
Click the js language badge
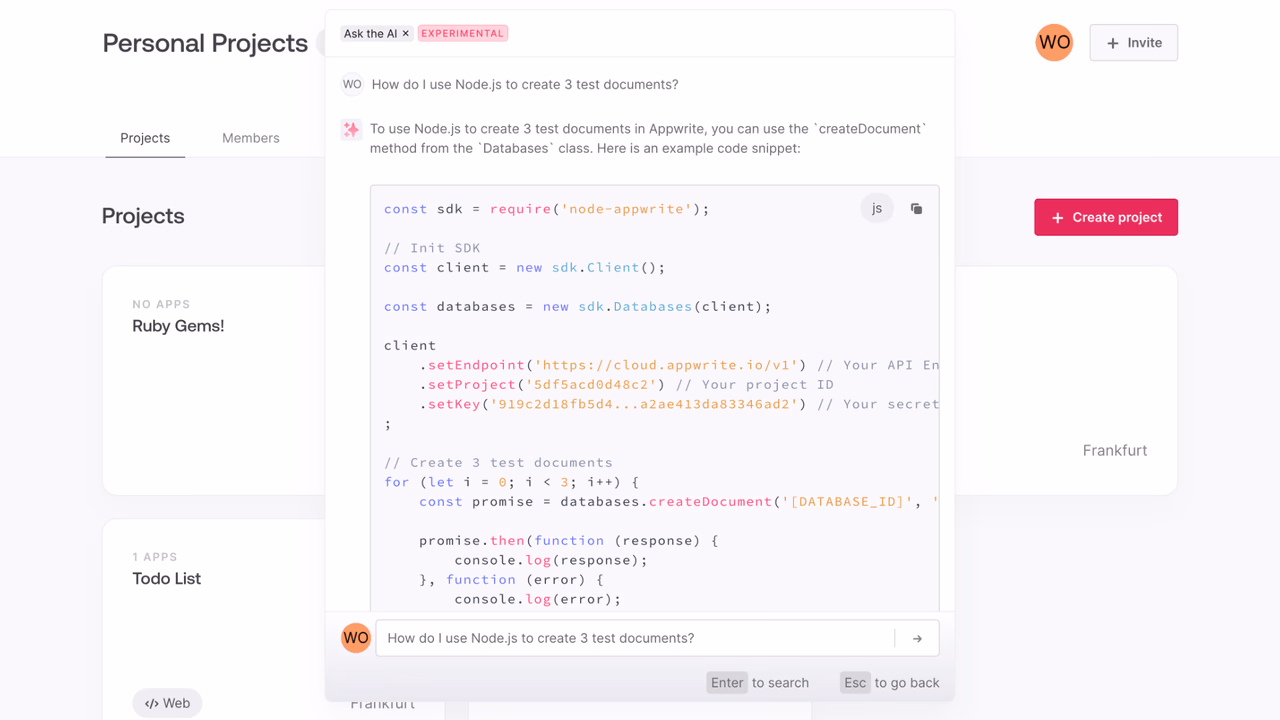point(877,208)
